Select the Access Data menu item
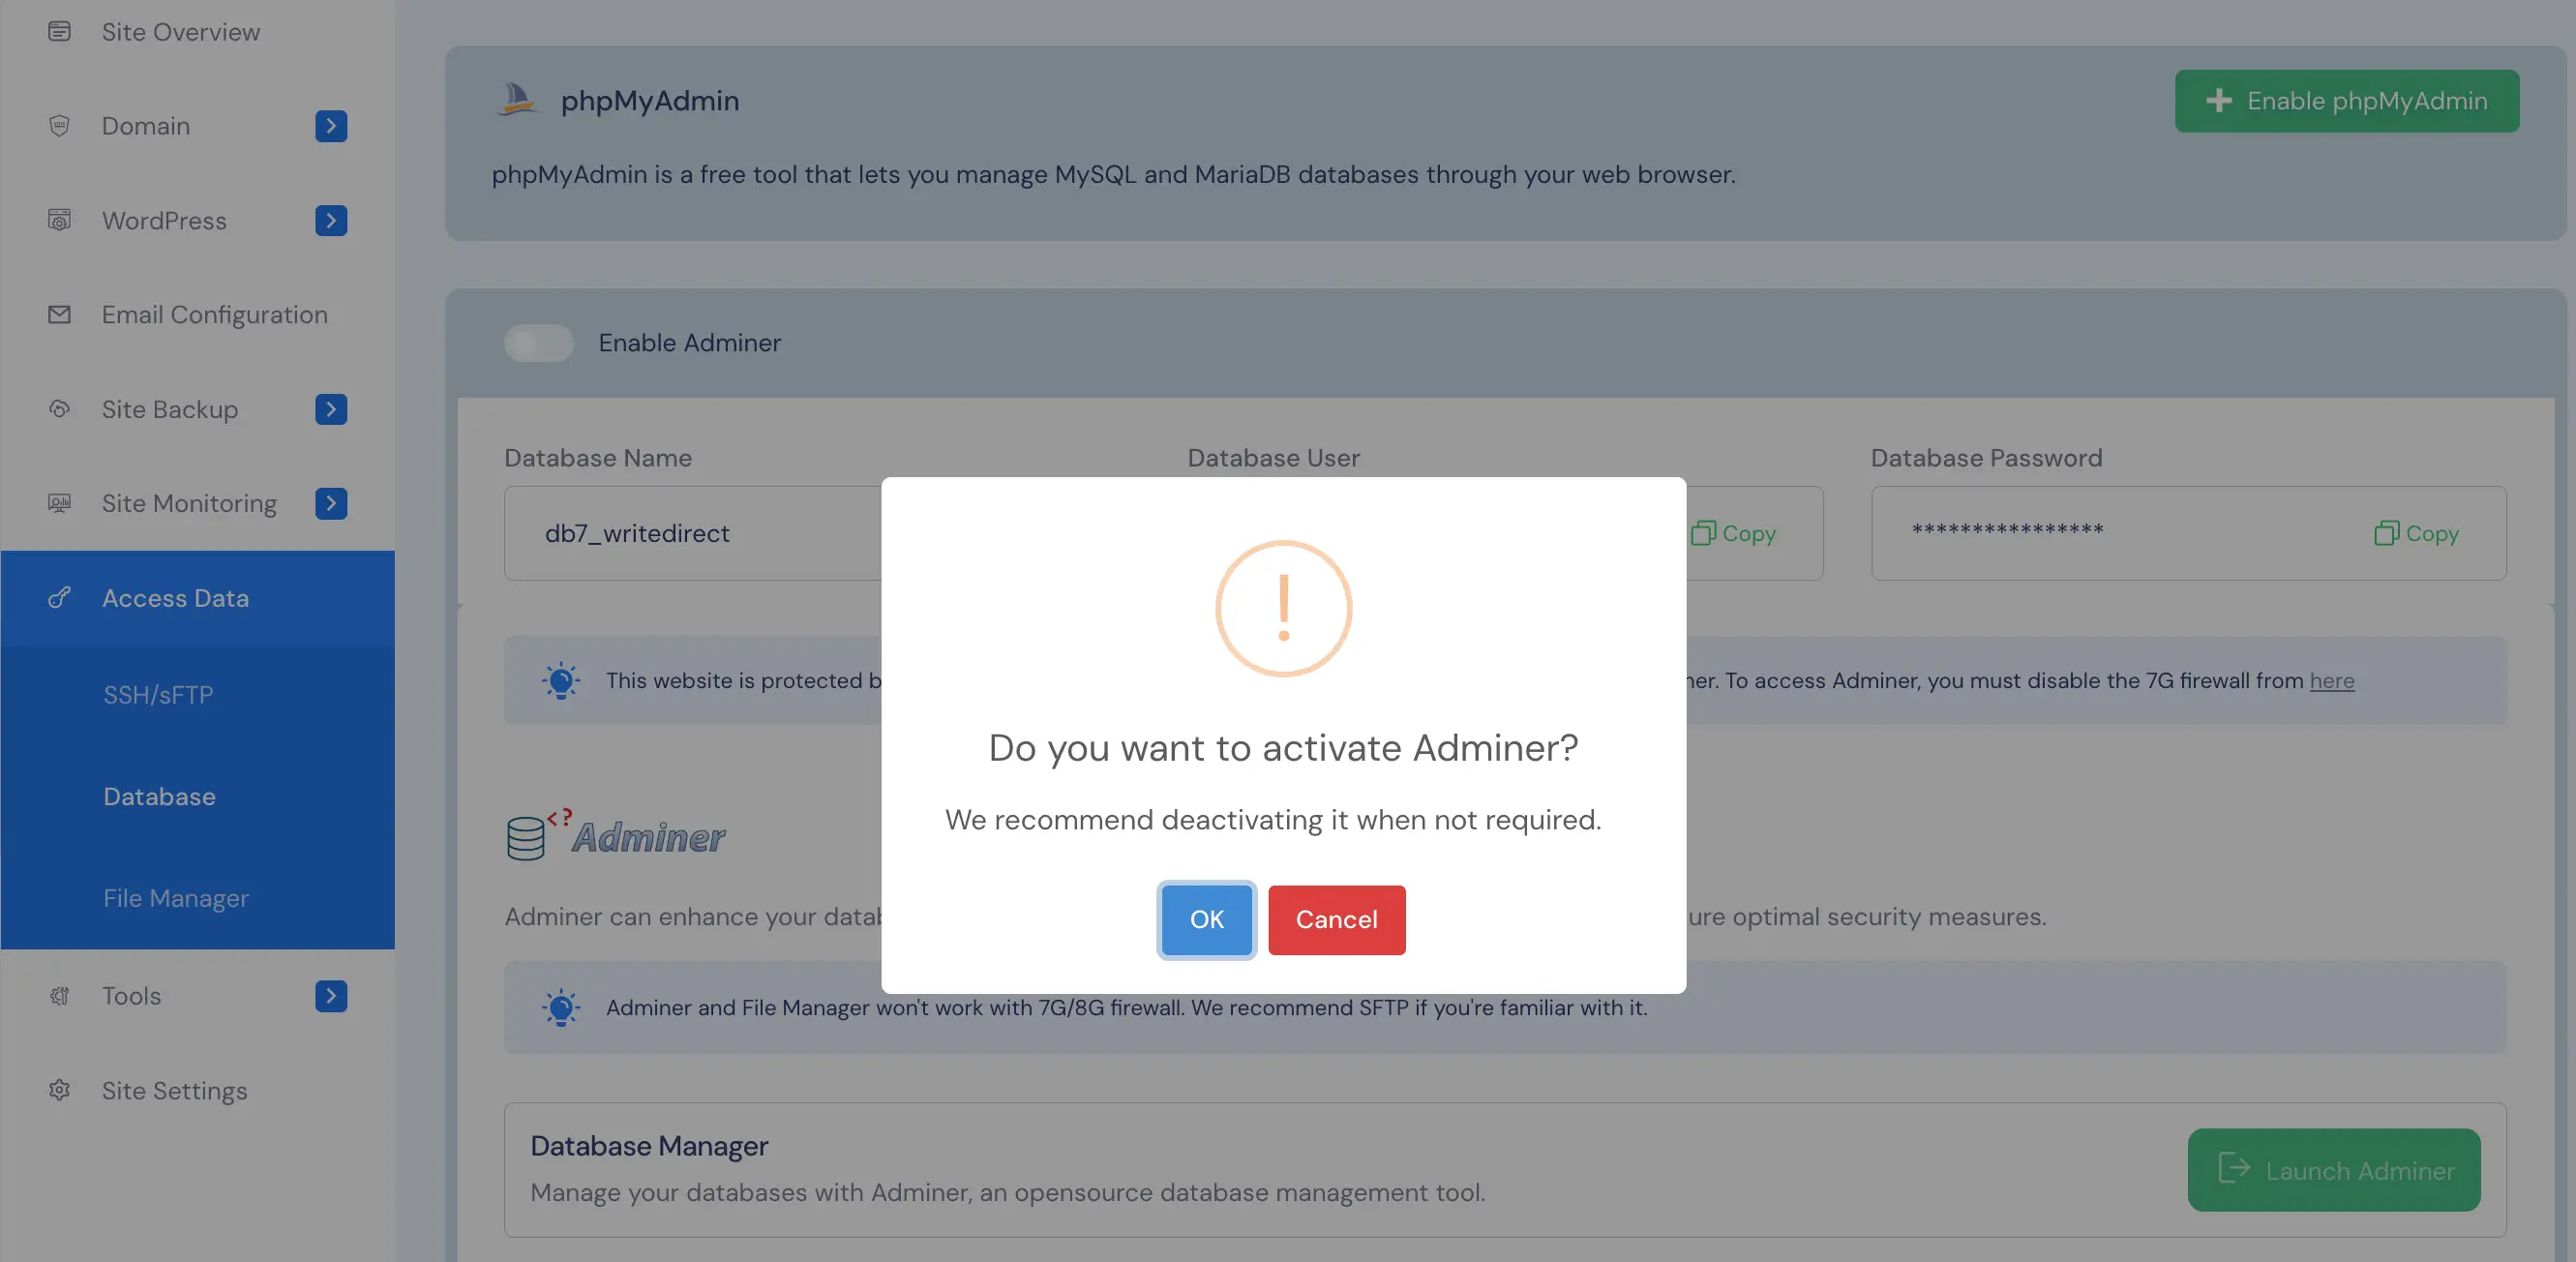 click(197, 598)
